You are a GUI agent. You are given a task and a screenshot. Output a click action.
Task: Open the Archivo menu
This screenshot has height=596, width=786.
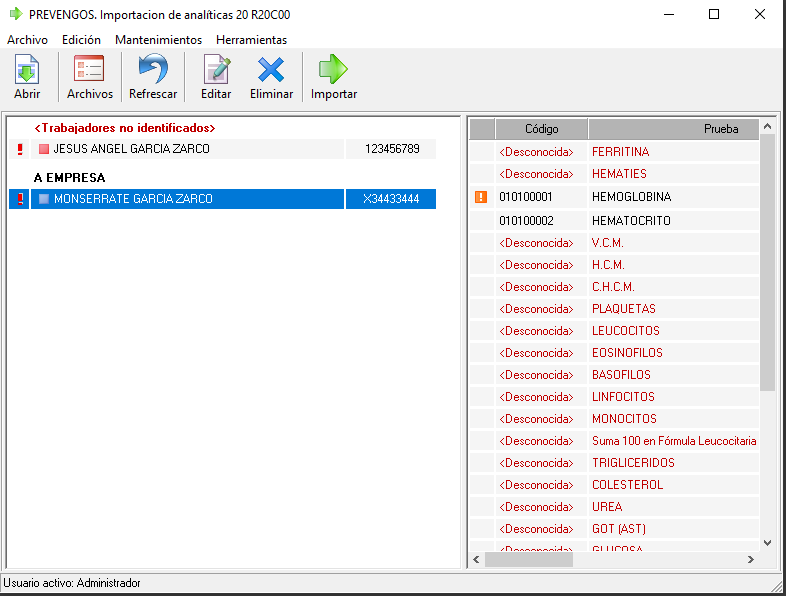[27, 40]
